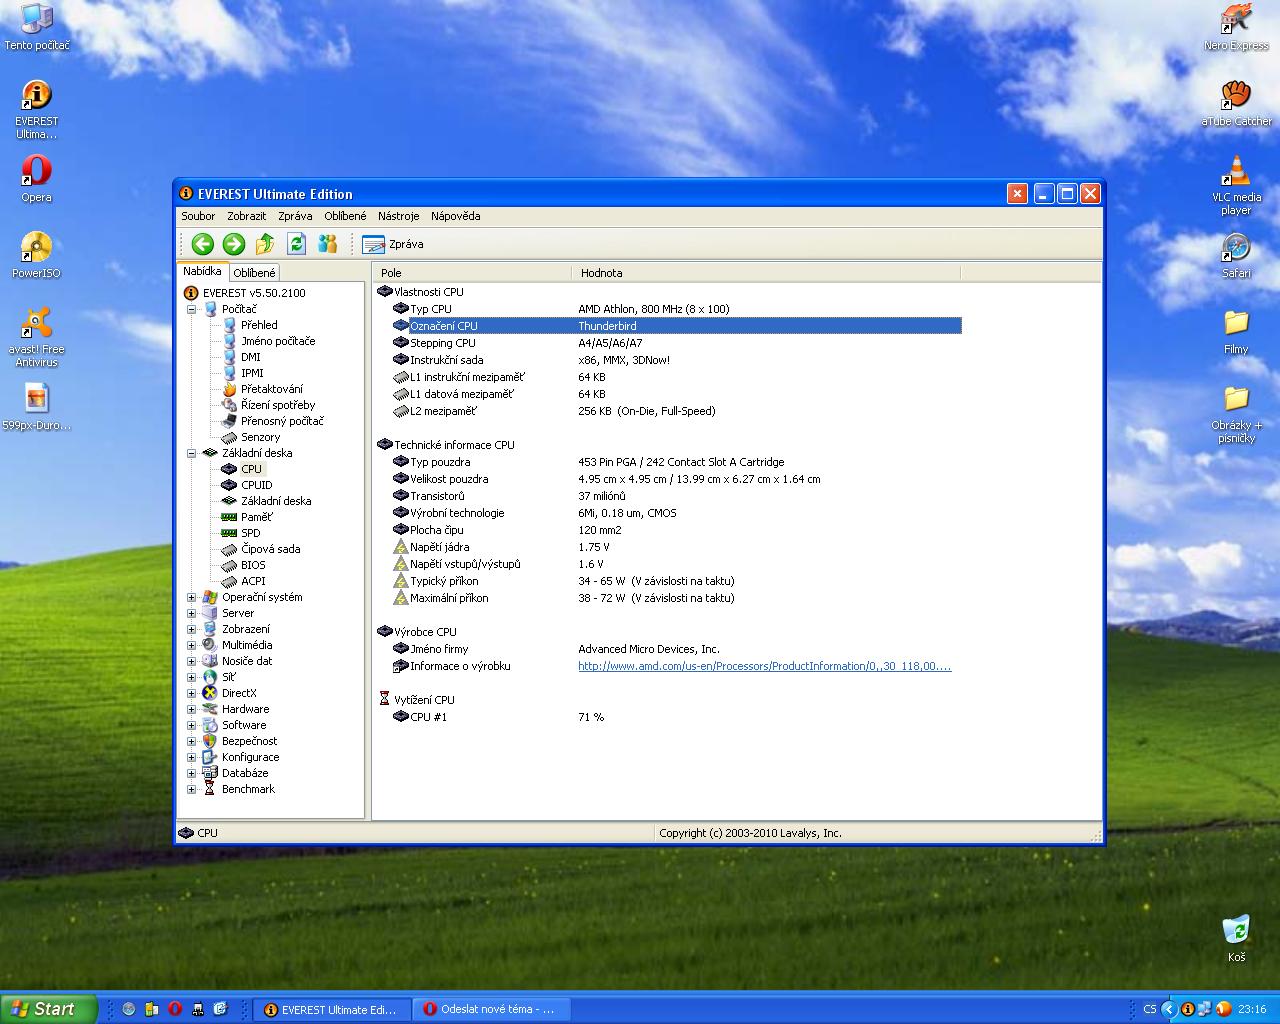This screenshot has width=1280, height=1024.
Task: Expand the Benchmark node
Action: tap(192, 789)
